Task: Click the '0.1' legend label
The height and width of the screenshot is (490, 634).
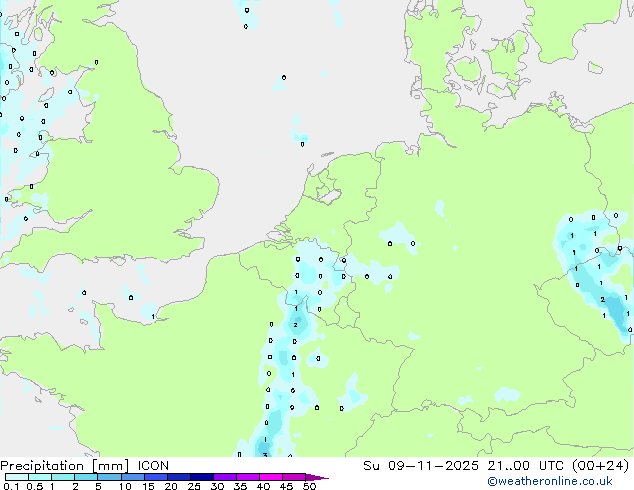Action: point(11,486)
